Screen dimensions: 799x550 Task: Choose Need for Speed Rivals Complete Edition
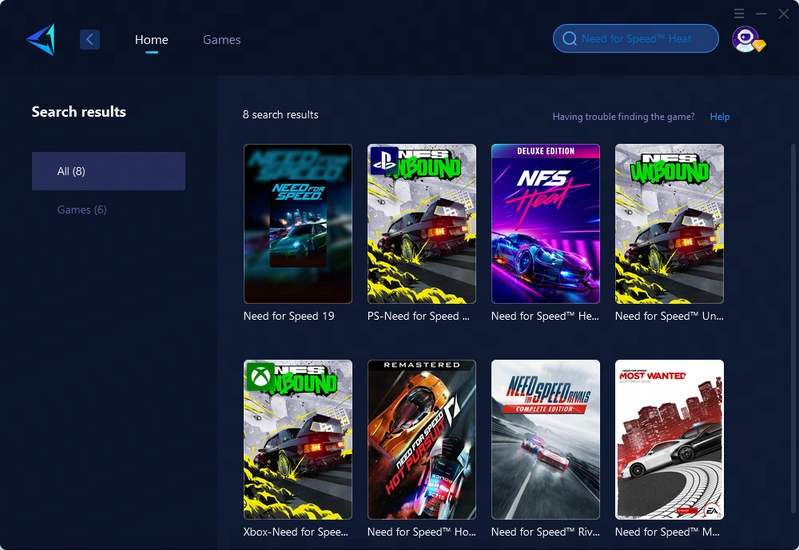click(545, 439)
